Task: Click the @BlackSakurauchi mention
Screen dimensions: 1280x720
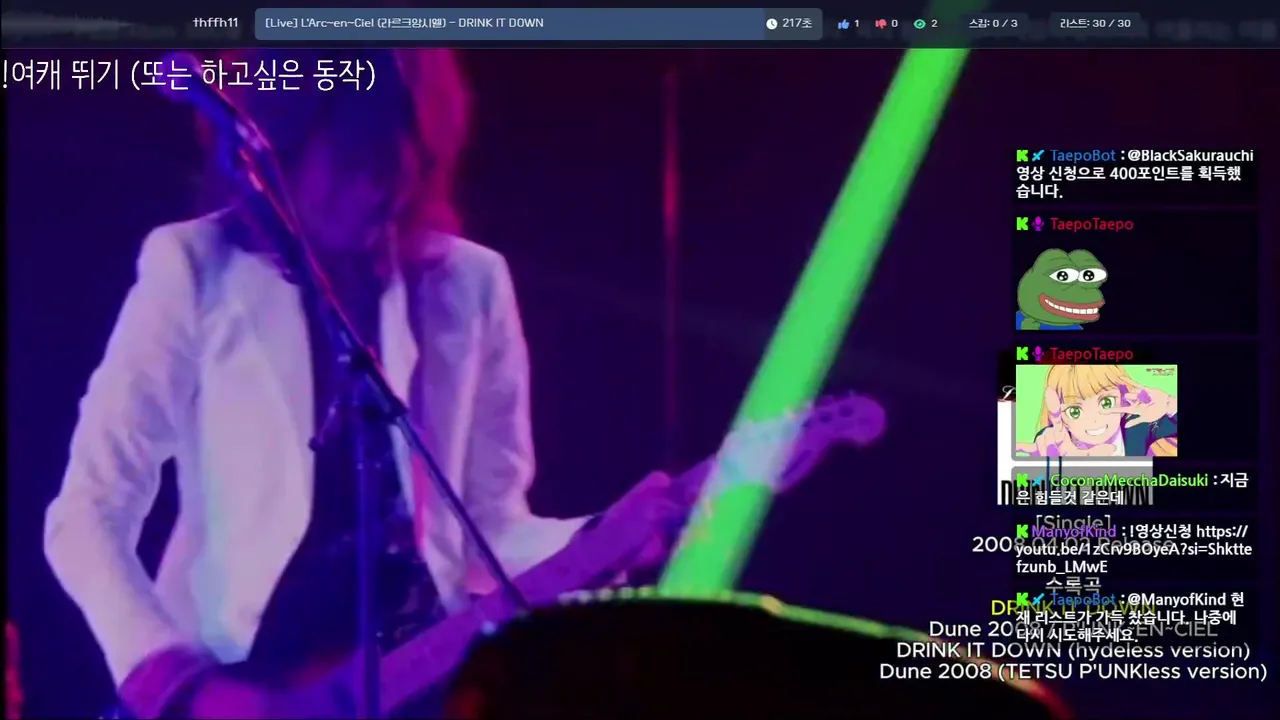Action: coord(1191,156)
